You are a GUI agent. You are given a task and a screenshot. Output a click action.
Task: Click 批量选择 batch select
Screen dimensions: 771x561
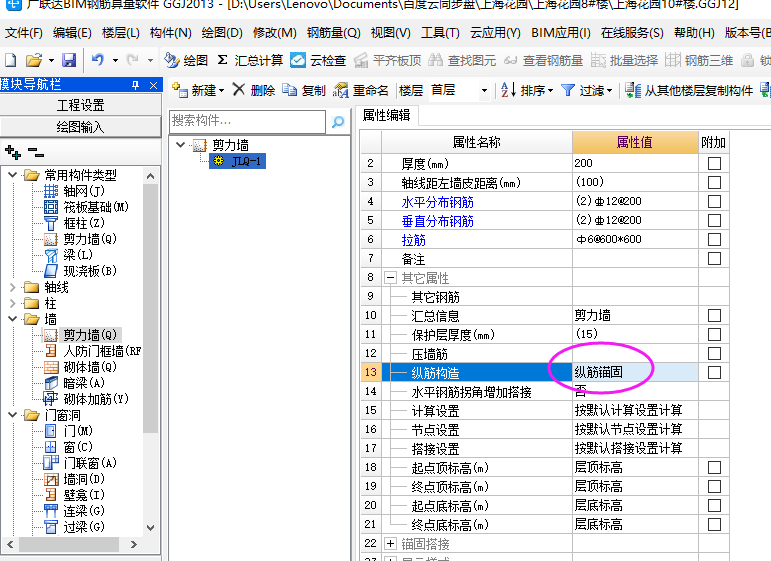pos(624,60)
